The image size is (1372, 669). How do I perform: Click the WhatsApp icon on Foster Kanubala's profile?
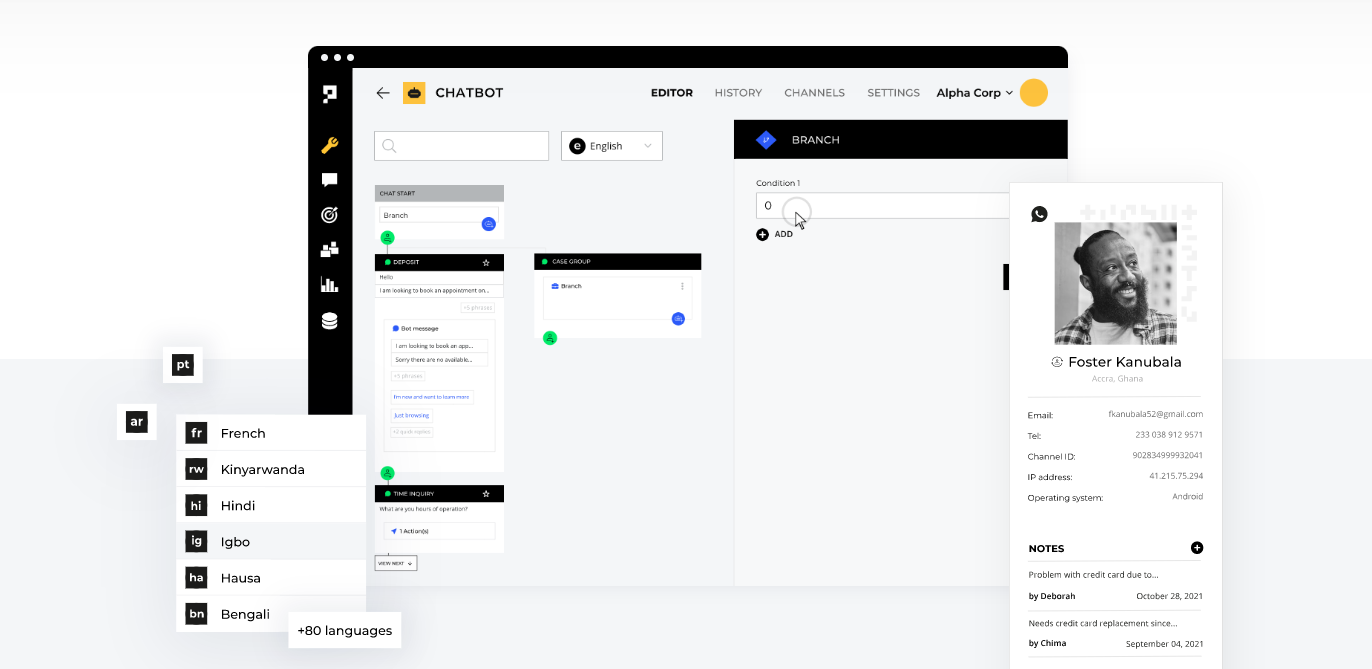click(1039, 214)
